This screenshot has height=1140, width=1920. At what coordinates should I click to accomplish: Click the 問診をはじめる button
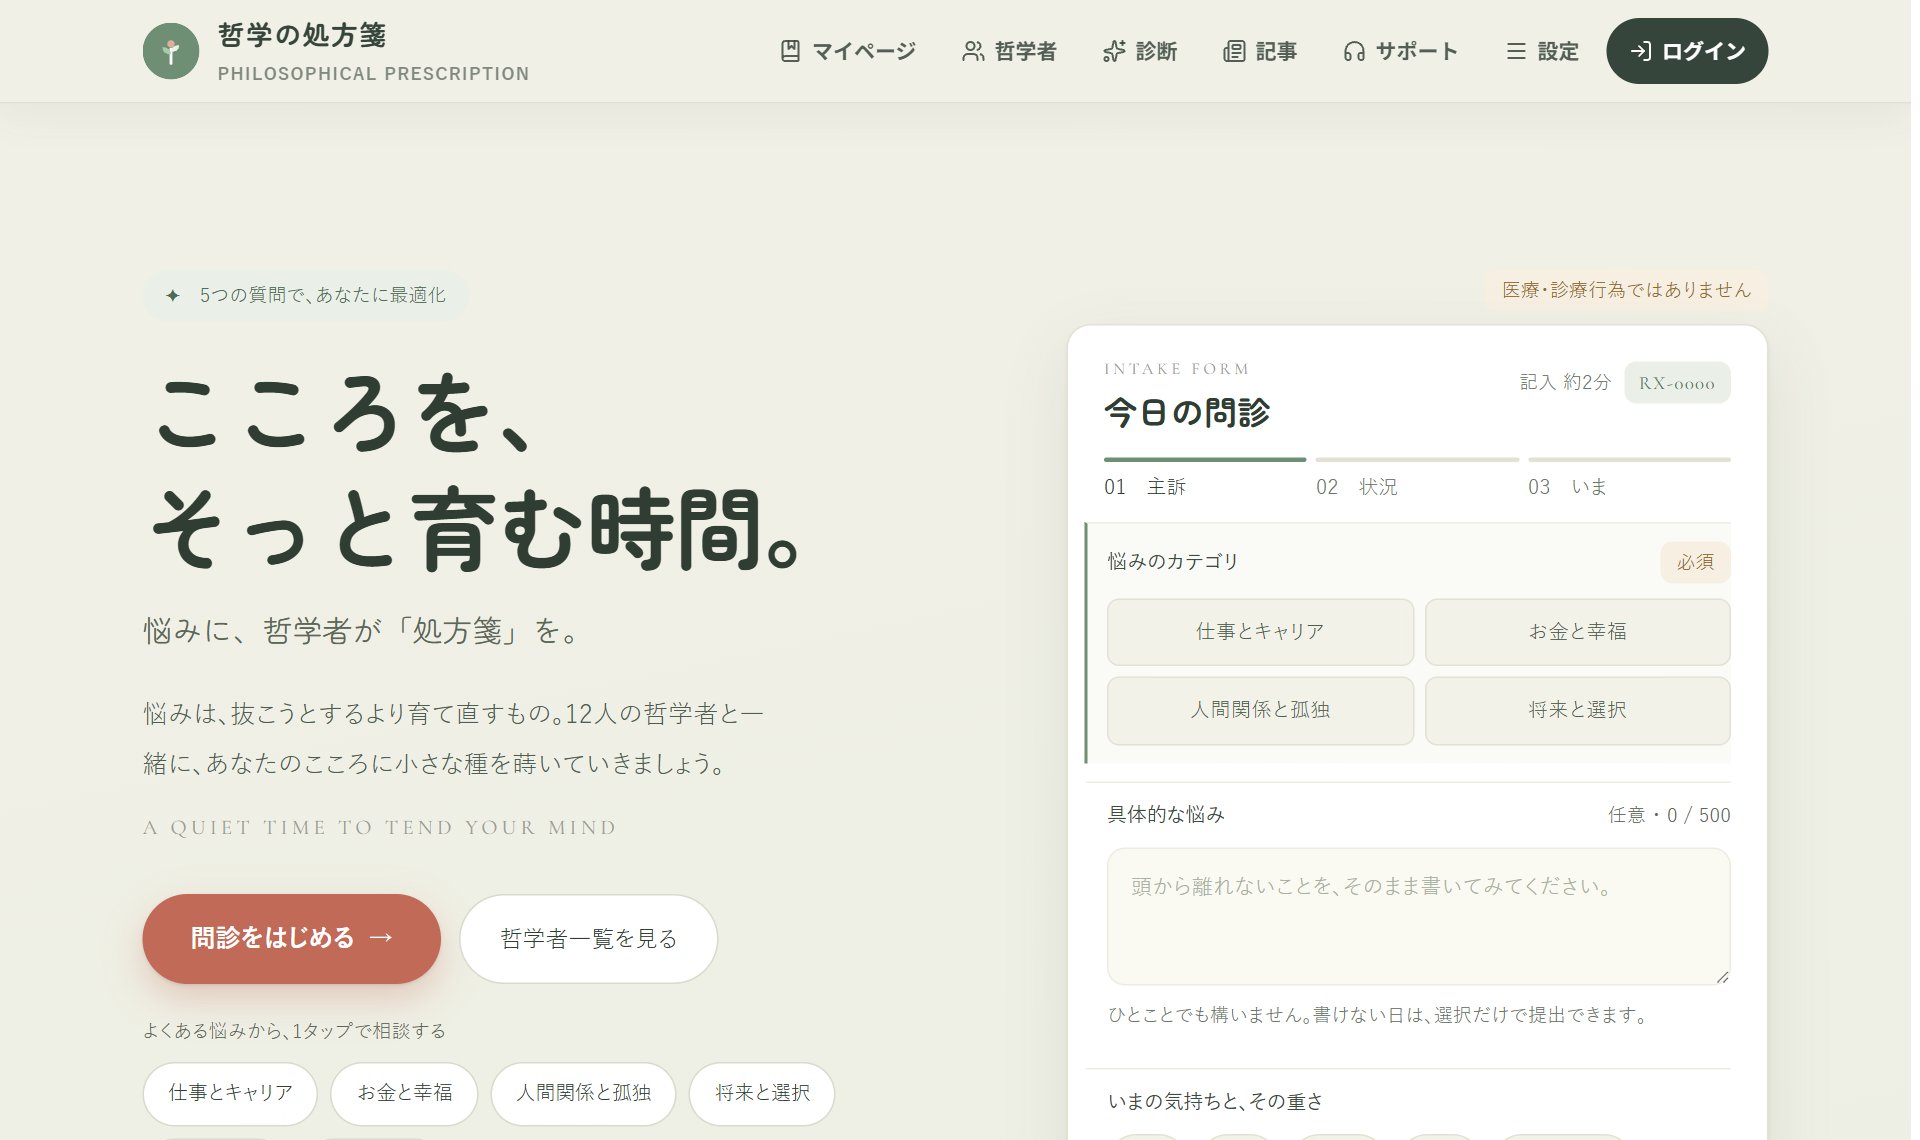292,939
